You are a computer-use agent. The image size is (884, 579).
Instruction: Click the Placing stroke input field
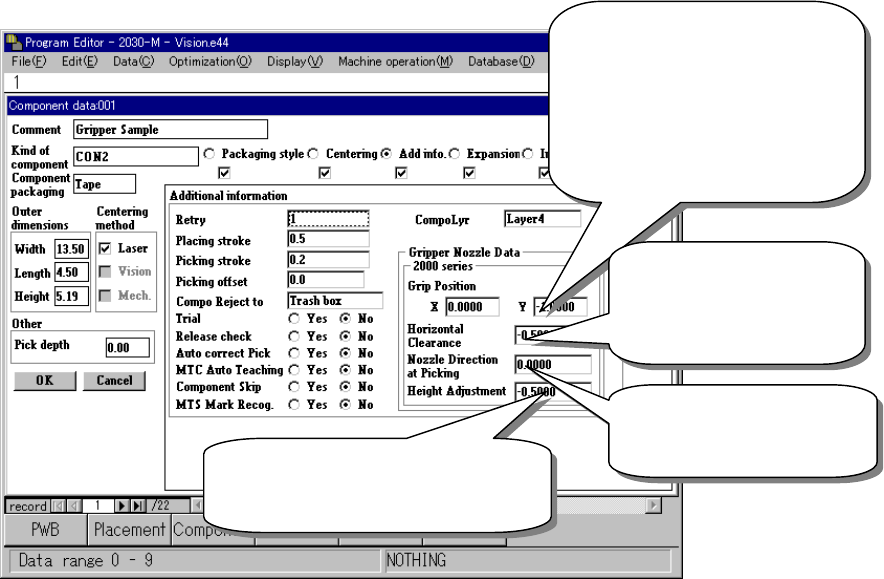point(328,239)
